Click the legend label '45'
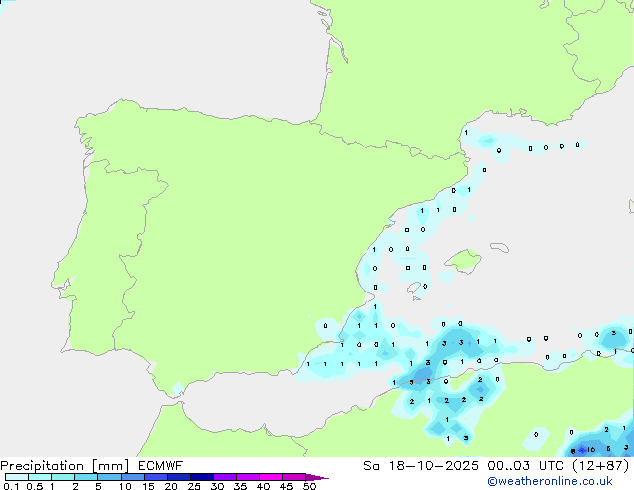This screenshot has width=634, height=490. tap(286, 486)
